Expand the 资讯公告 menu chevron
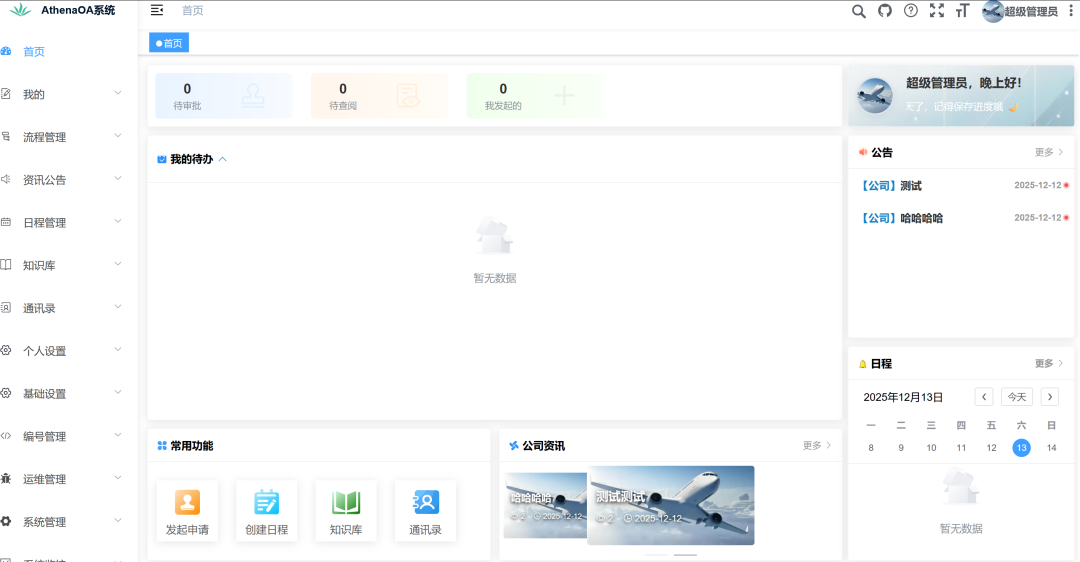The image size is (1080, 562). pyautogui.click(x=118, y=178)
